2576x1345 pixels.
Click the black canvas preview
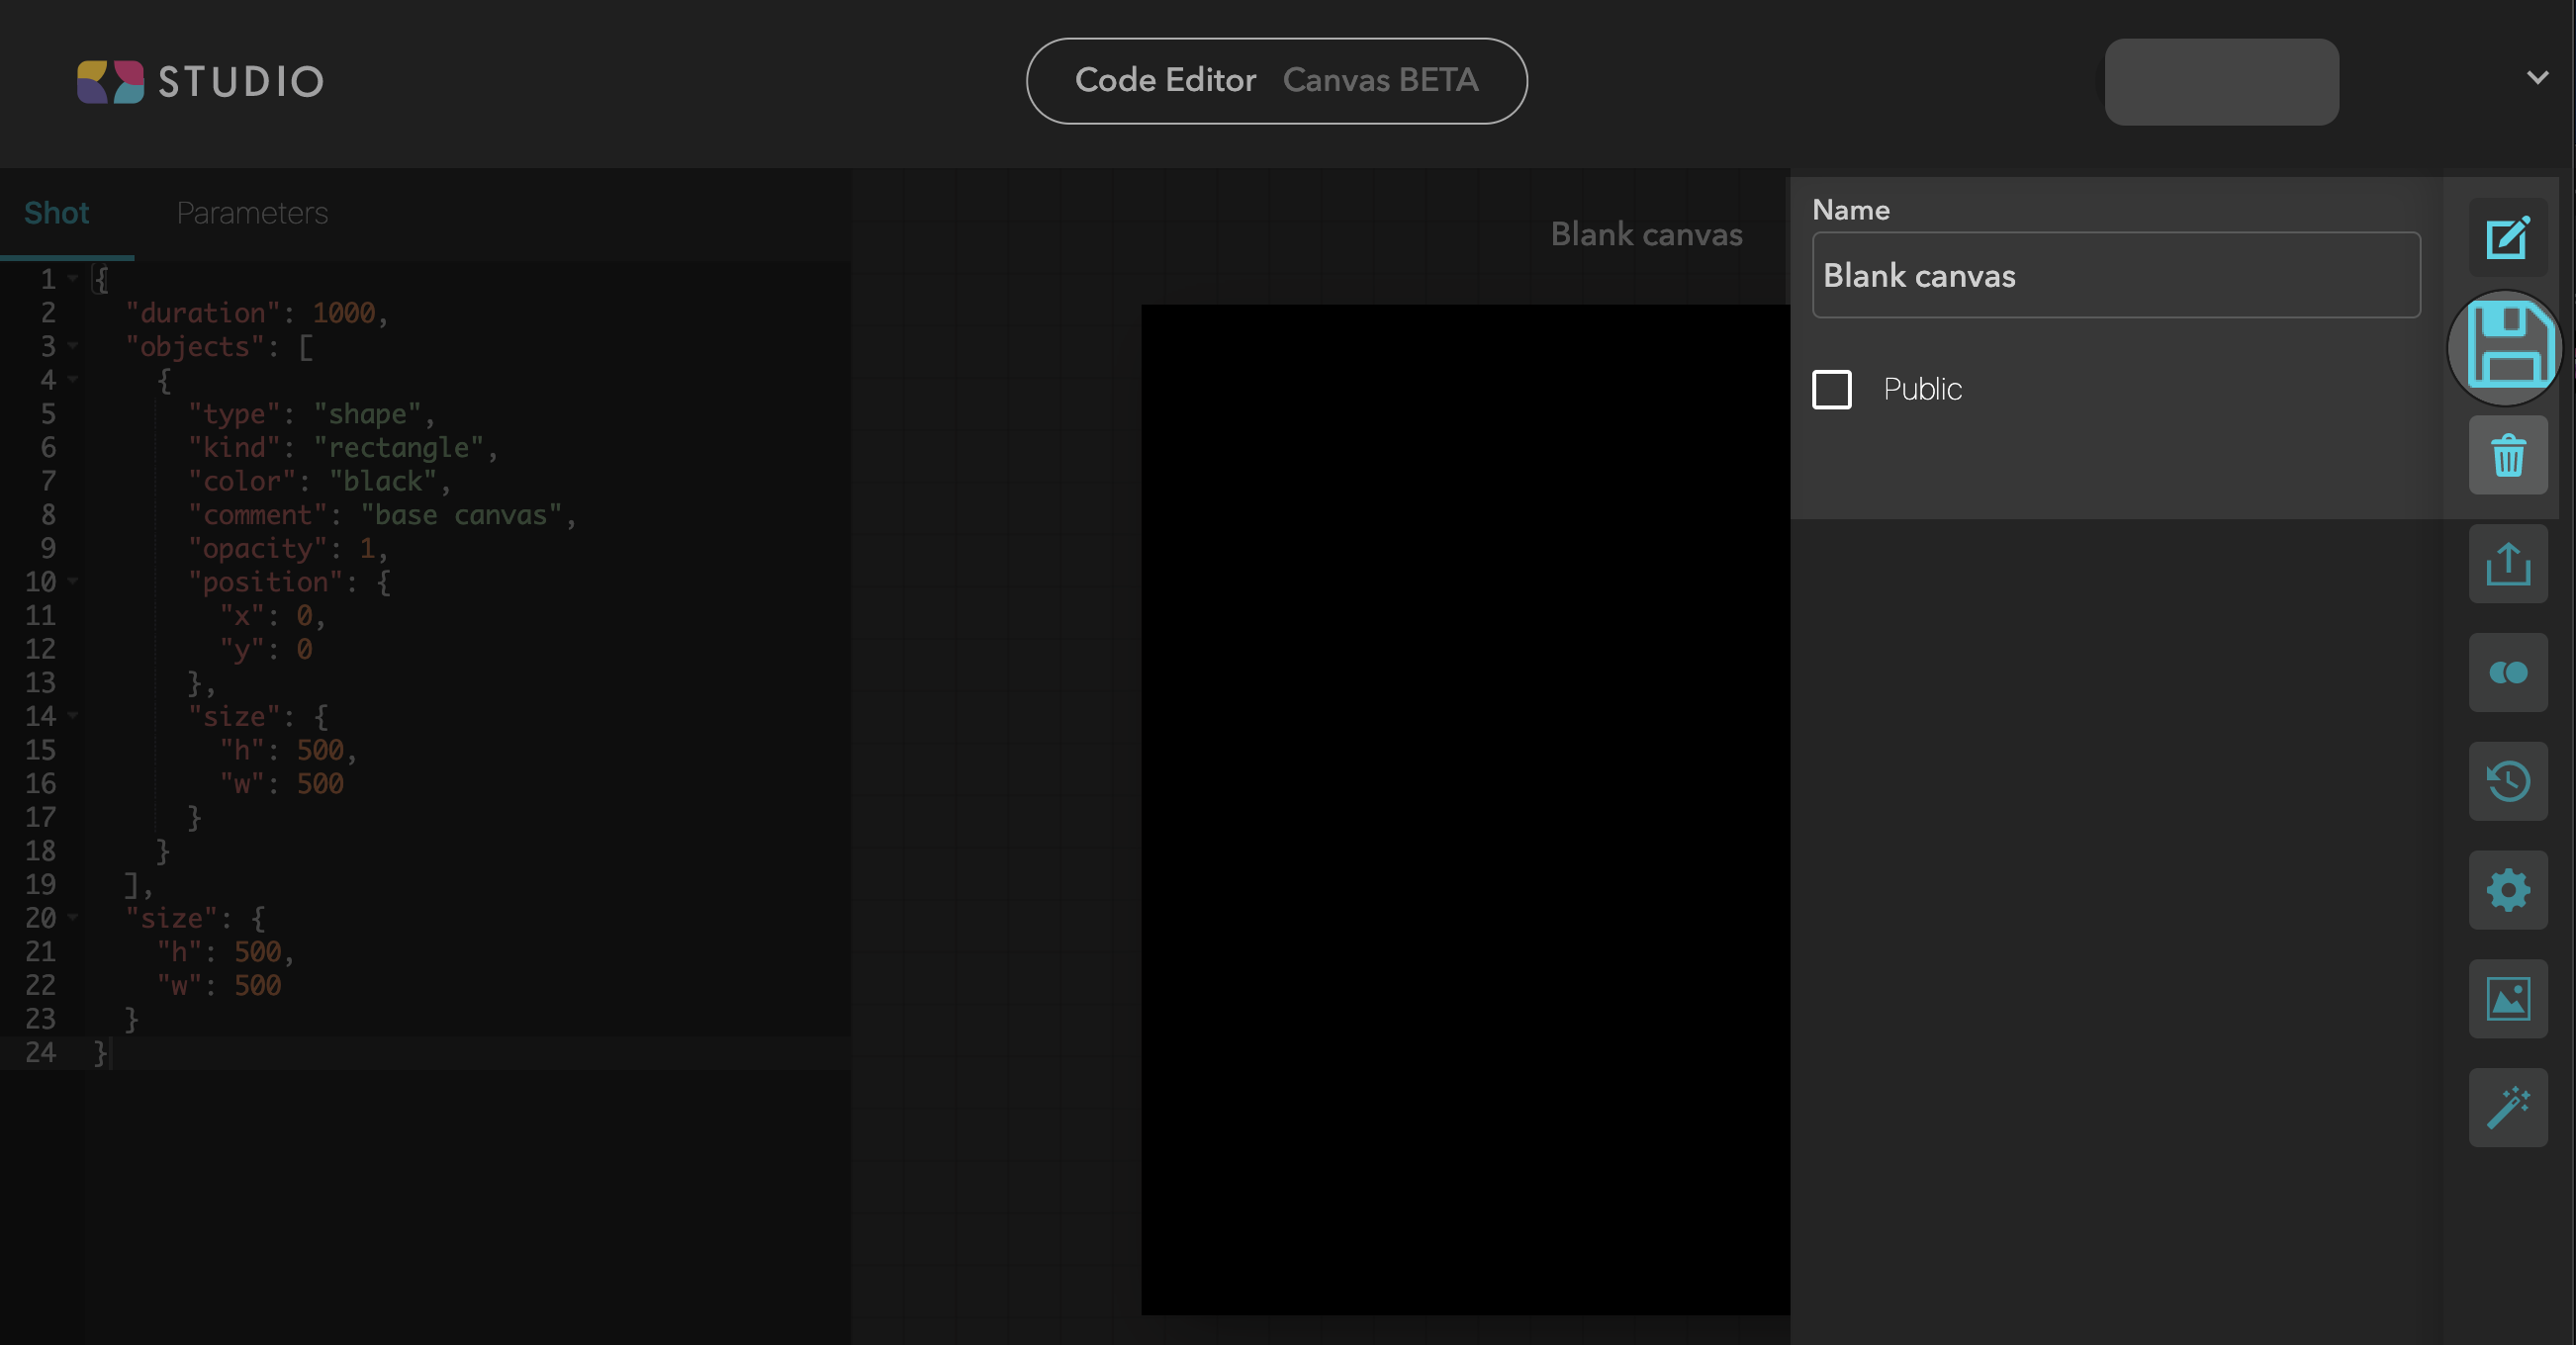(x=1465, y=810)
